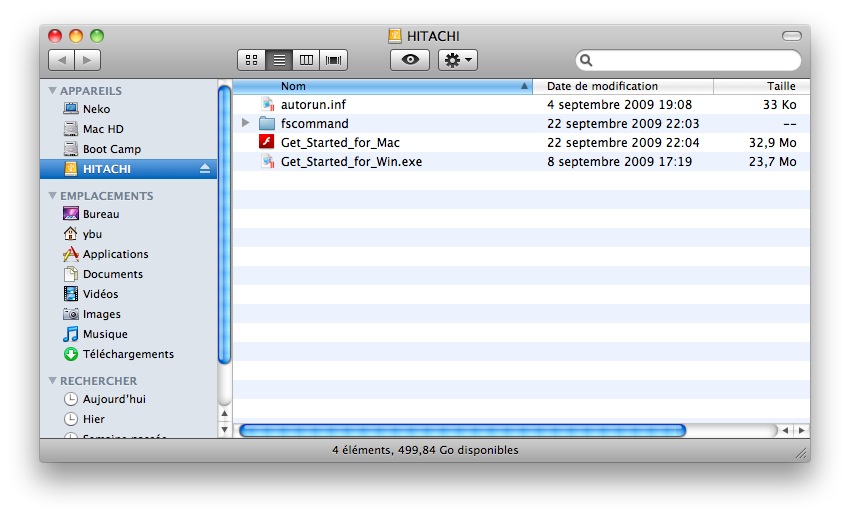Click inside the search field
Viewport: 850px width, 517px height.
pos(688,60)
